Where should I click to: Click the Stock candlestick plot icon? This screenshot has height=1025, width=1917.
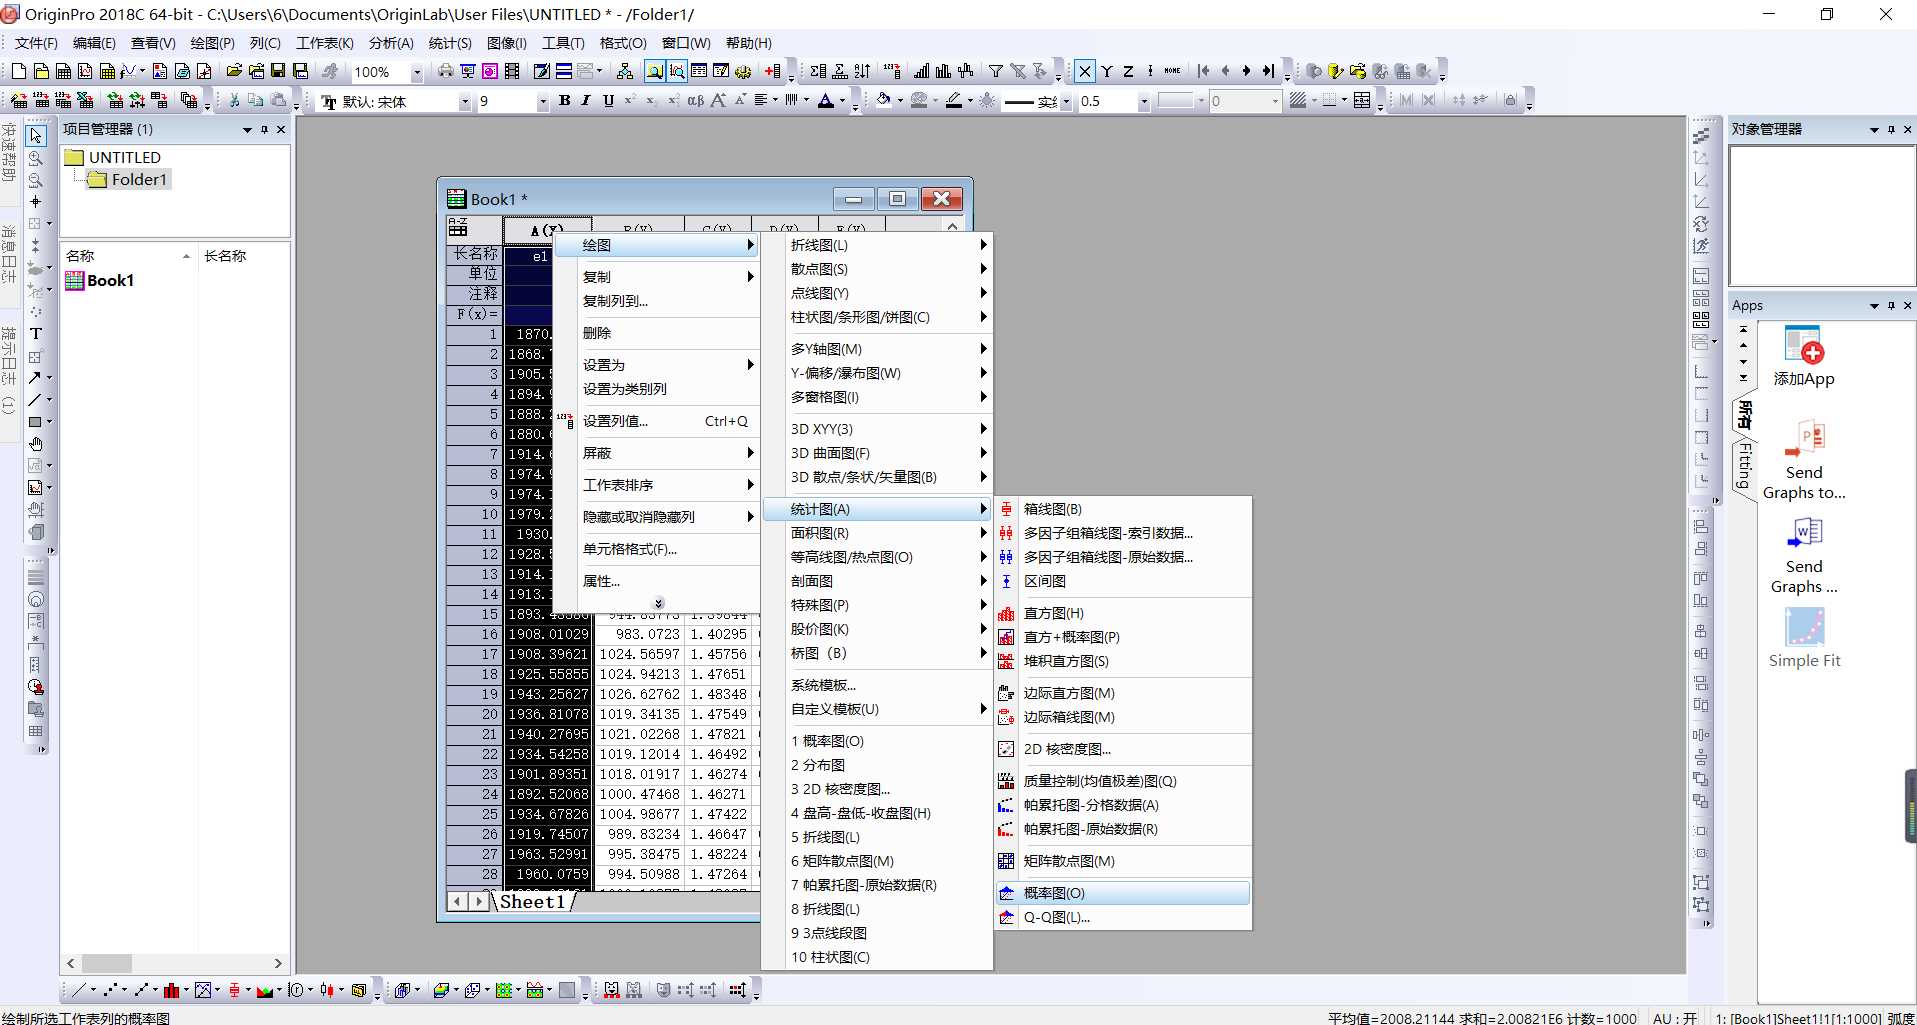pyautogui.click(x=327, y=990)
